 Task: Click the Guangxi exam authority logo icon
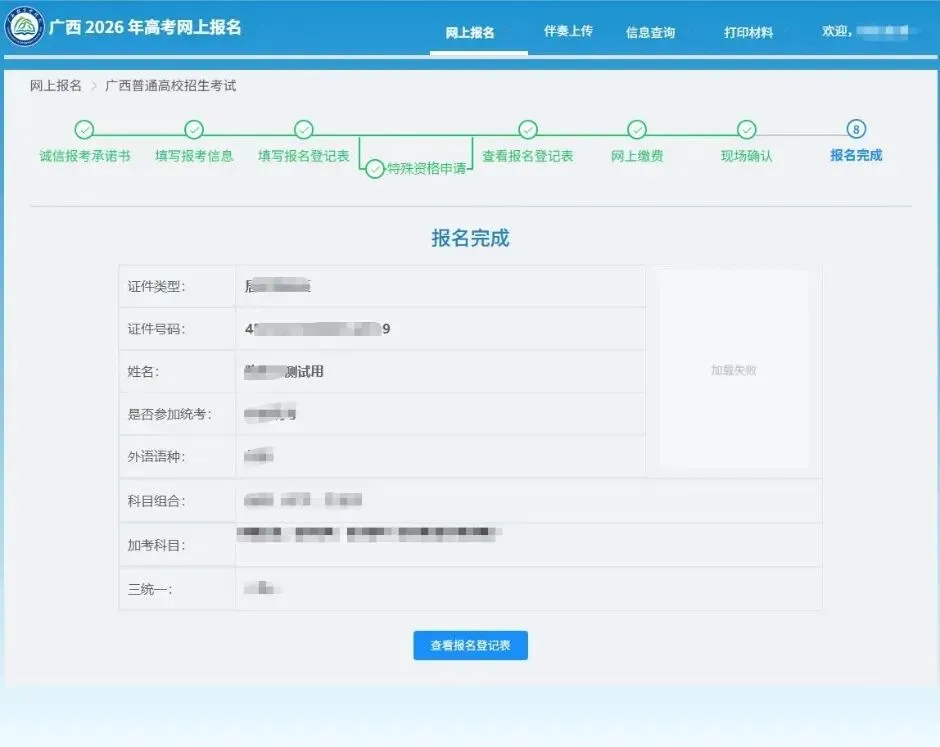coord(24,26)
